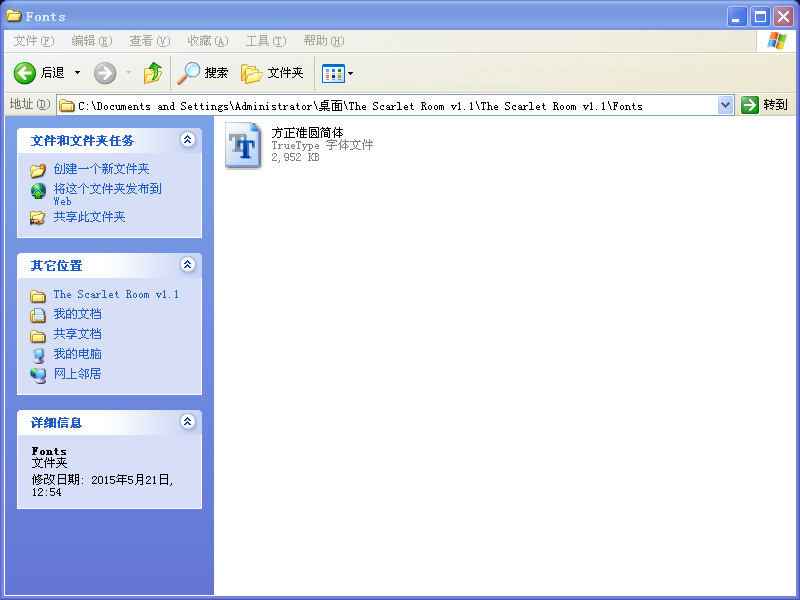Click 将这个文件夹发布到 Web link

108,194
